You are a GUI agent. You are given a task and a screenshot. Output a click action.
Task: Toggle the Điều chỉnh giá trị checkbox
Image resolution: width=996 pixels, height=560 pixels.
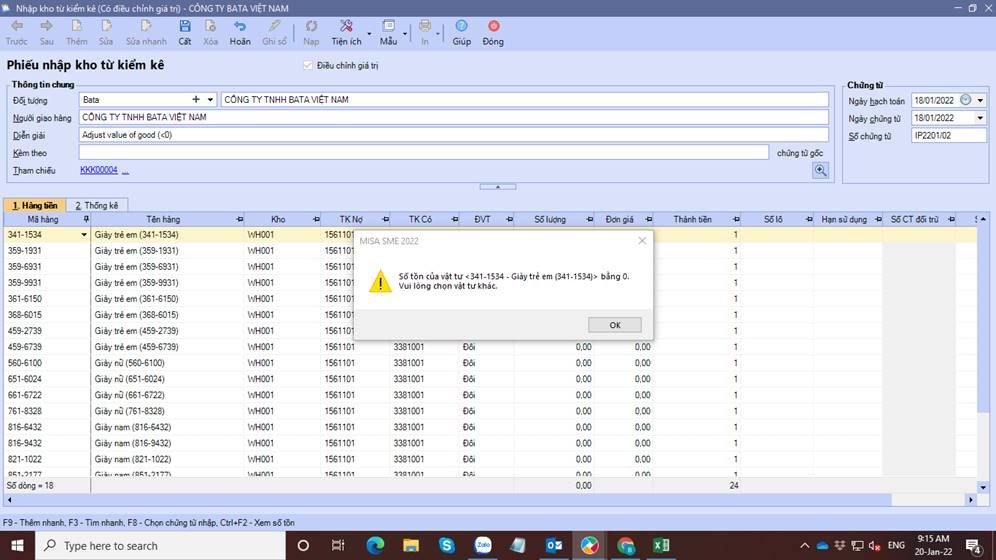(308, 65)
